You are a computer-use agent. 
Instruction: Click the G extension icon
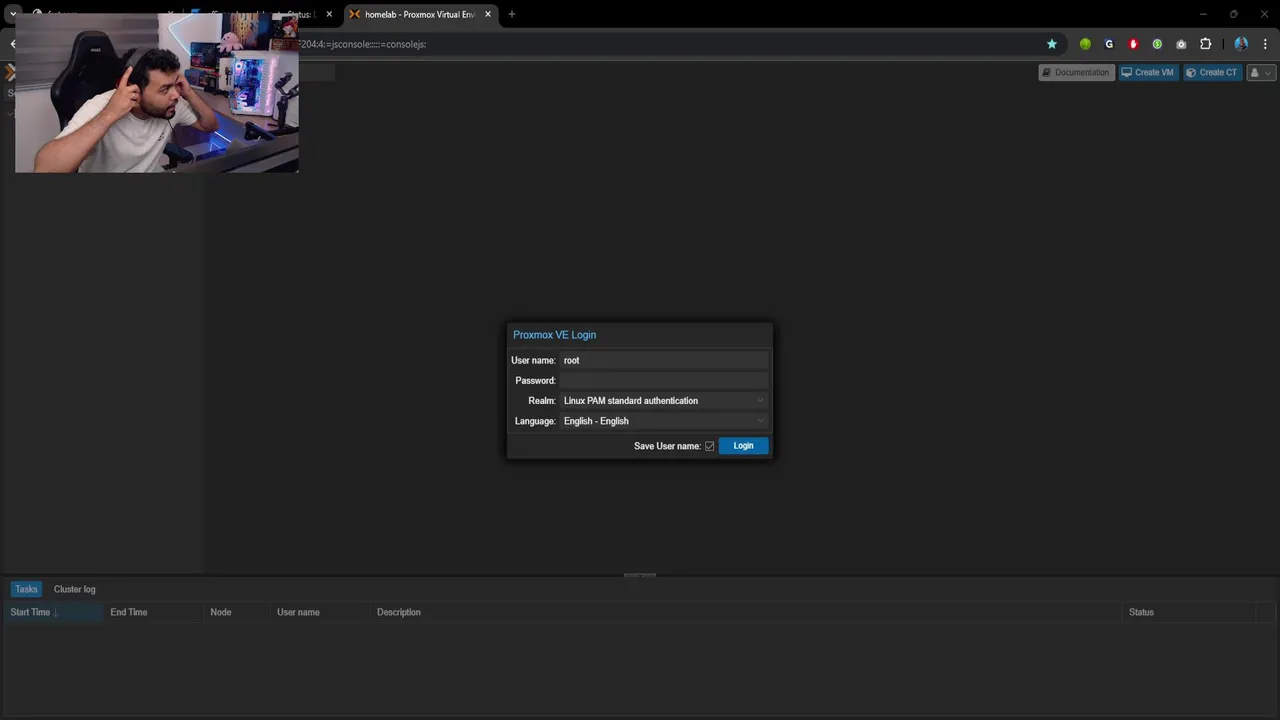[x=1109, y=44]
